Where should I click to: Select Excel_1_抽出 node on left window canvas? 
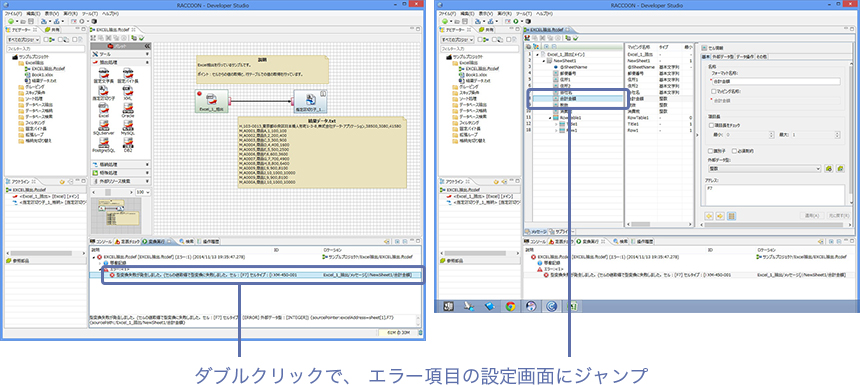pyautogui.click(x=211, y=101)
